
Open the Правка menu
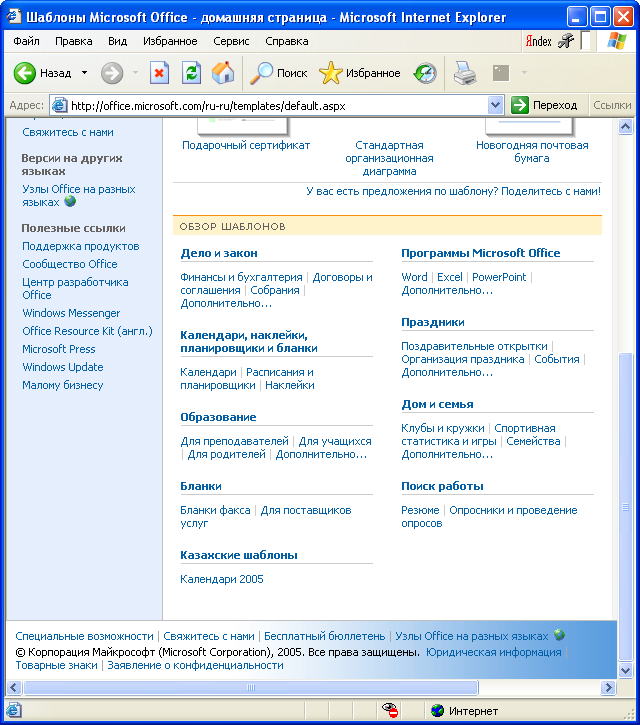(74, 41)
